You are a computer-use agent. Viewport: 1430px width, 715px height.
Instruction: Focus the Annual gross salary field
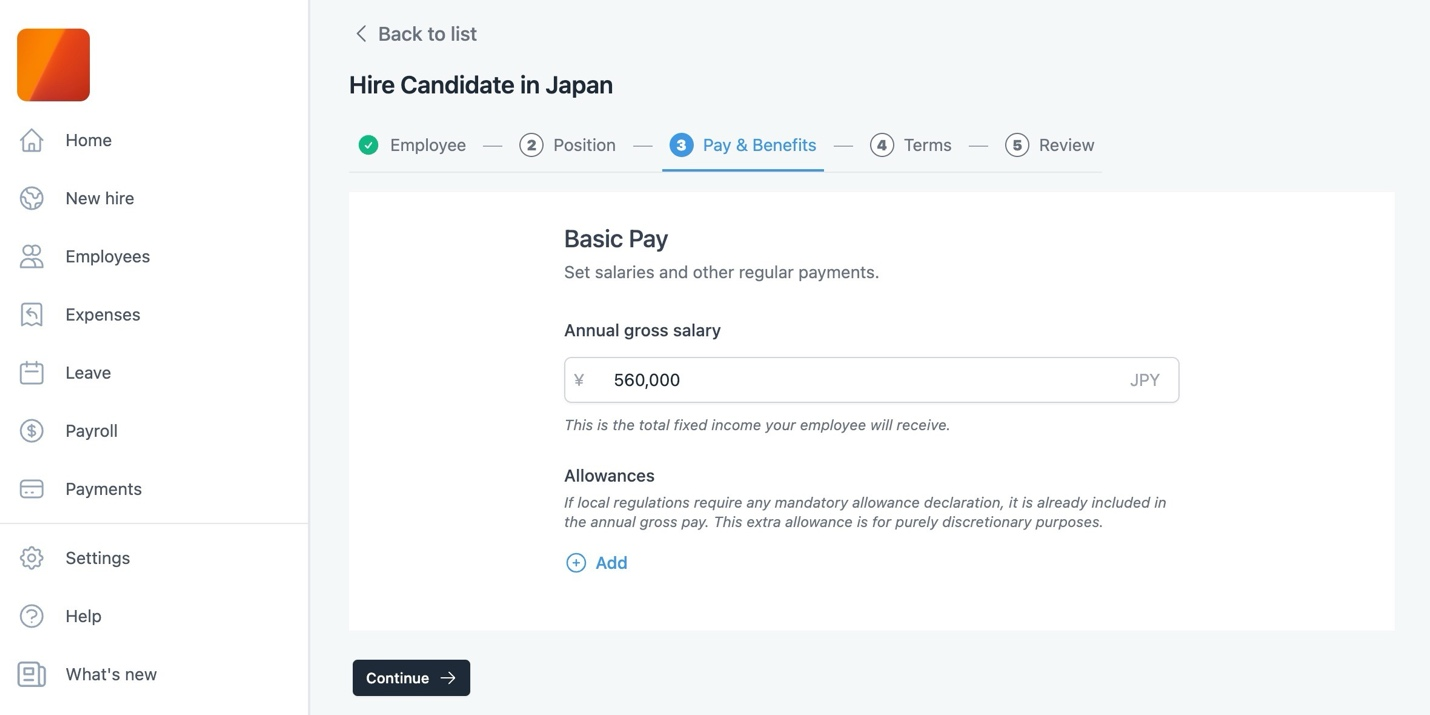860,380
